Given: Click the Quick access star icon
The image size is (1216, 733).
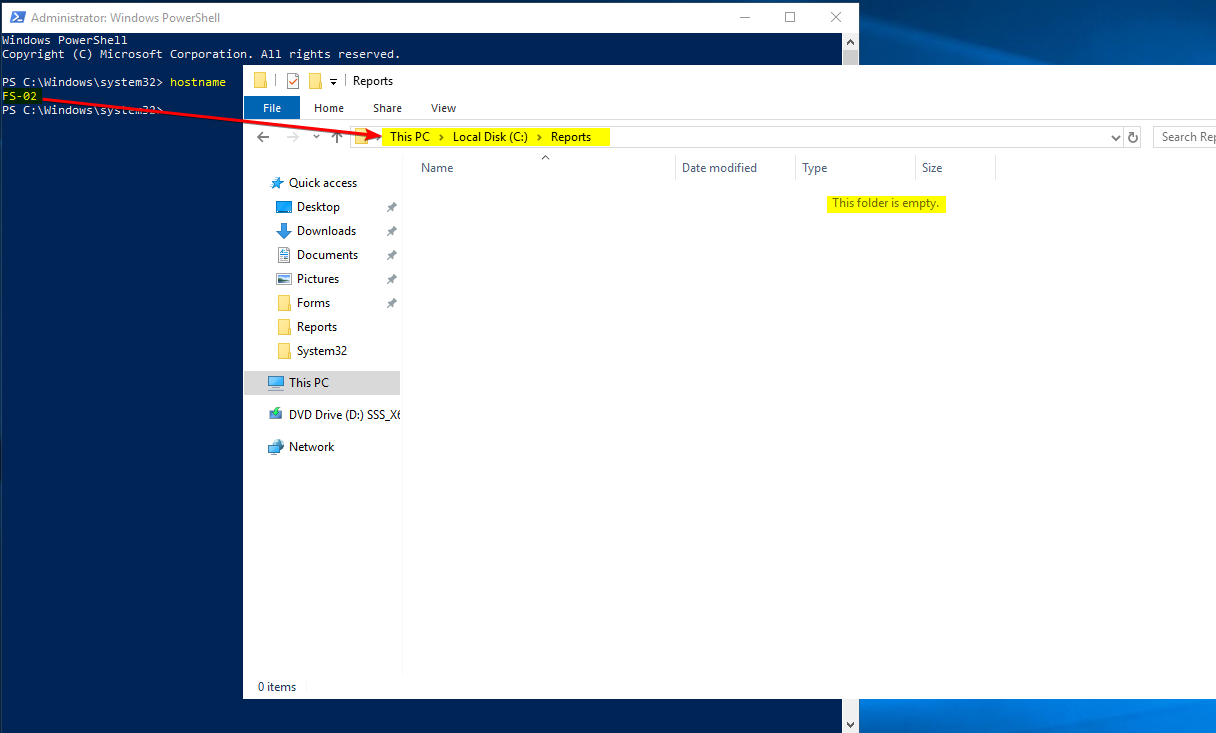Looking at the screenshot, I should click(x=277, y=183).
